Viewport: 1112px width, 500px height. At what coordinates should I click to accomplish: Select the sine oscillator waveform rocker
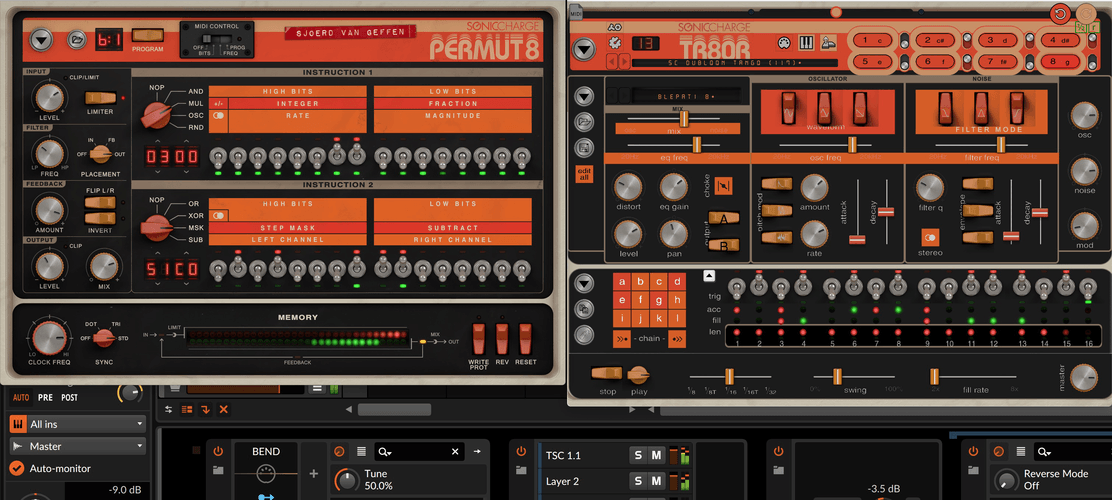(791, 109)
